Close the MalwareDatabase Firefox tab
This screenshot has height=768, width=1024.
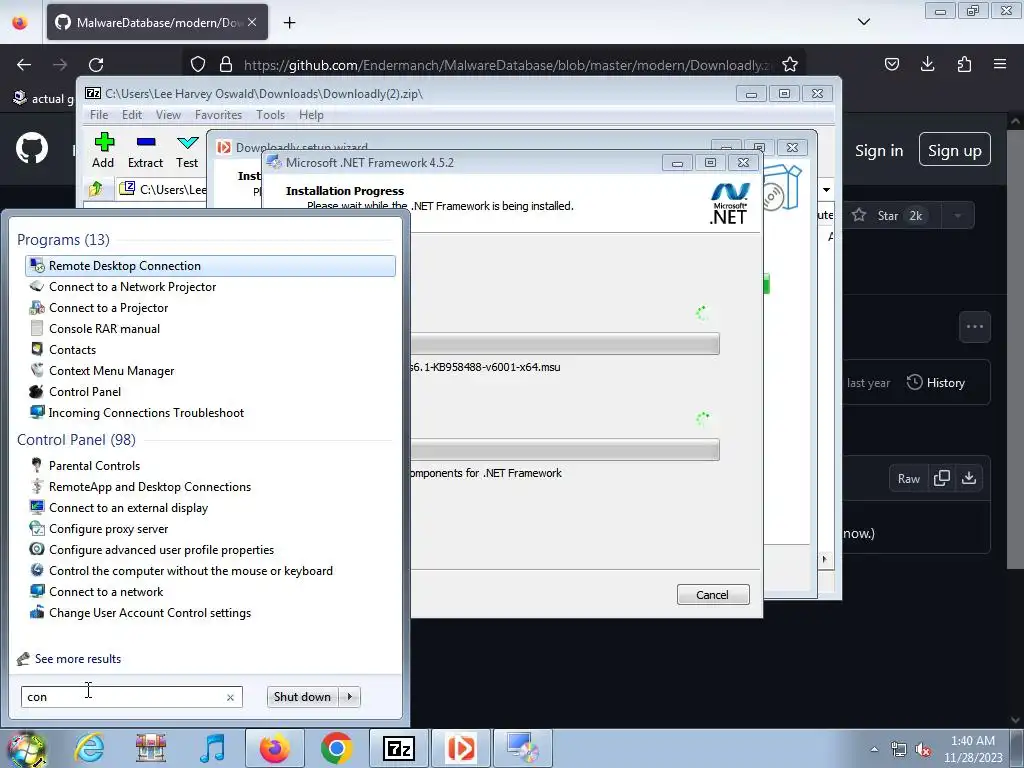click(x=252, y=22)
